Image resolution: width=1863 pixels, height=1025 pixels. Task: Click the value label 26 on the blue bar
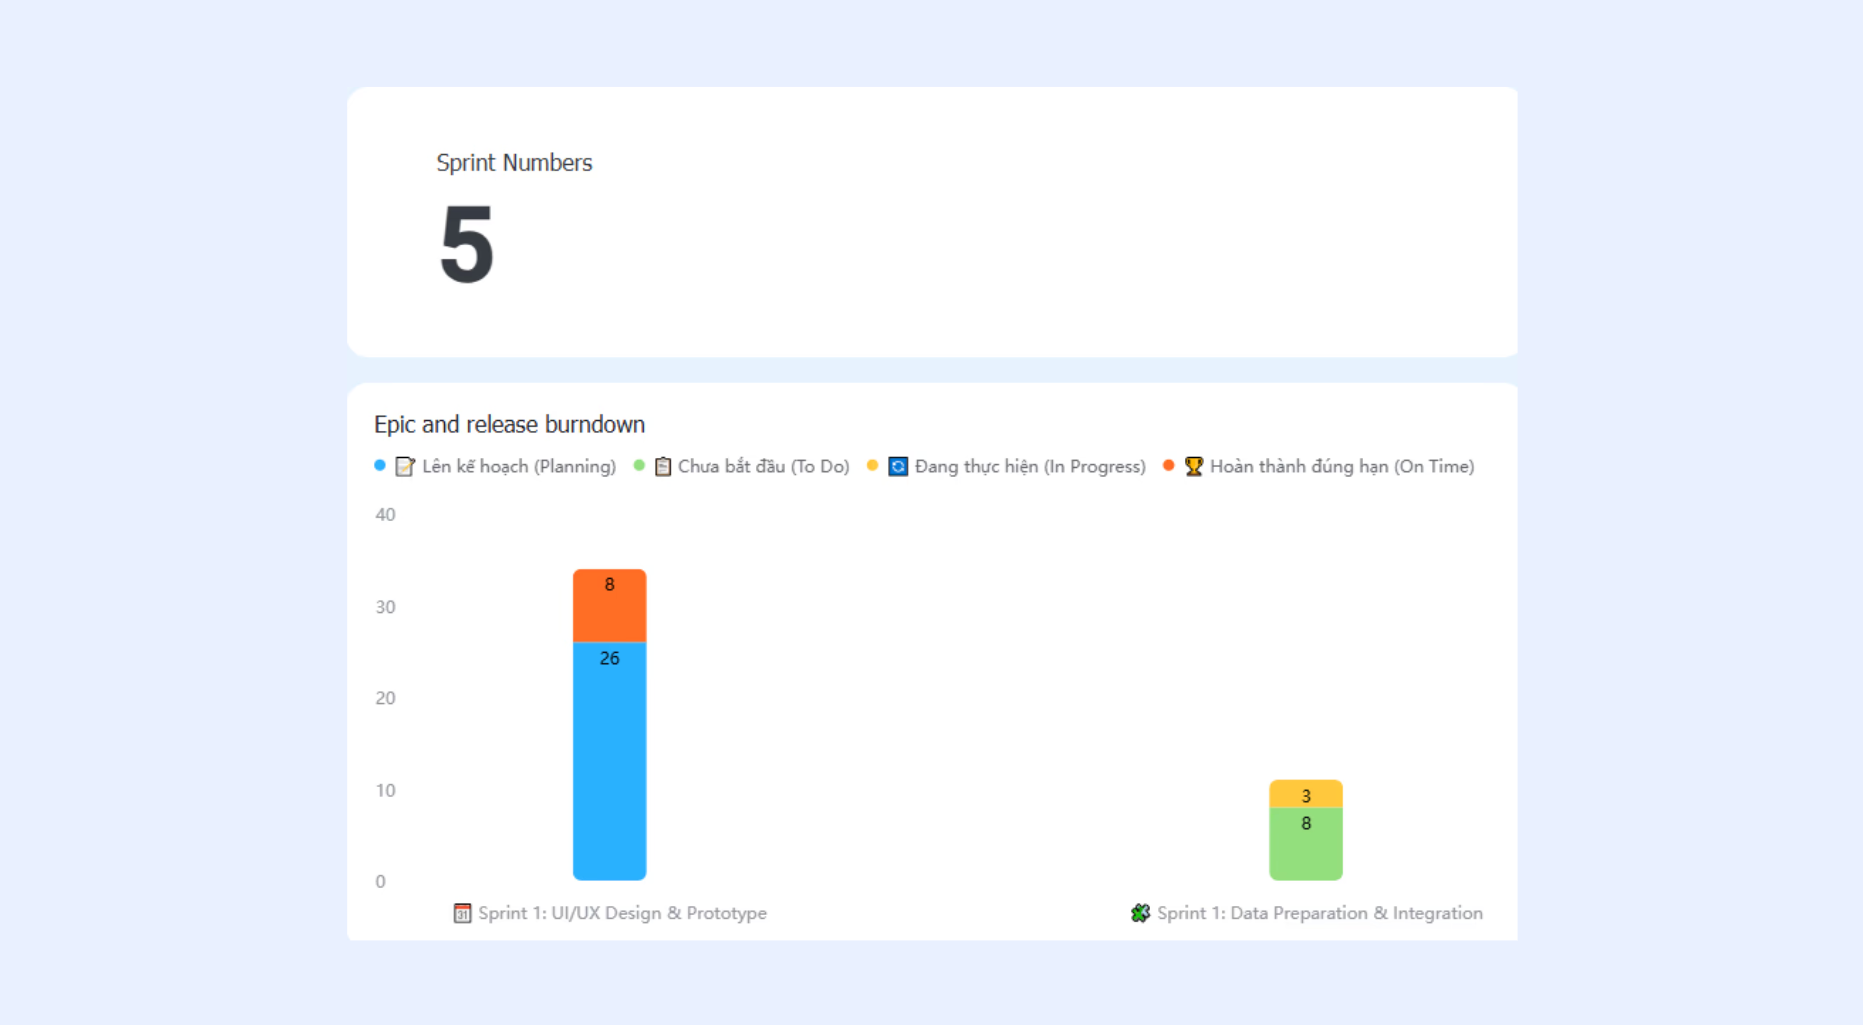tap(609, 658)
